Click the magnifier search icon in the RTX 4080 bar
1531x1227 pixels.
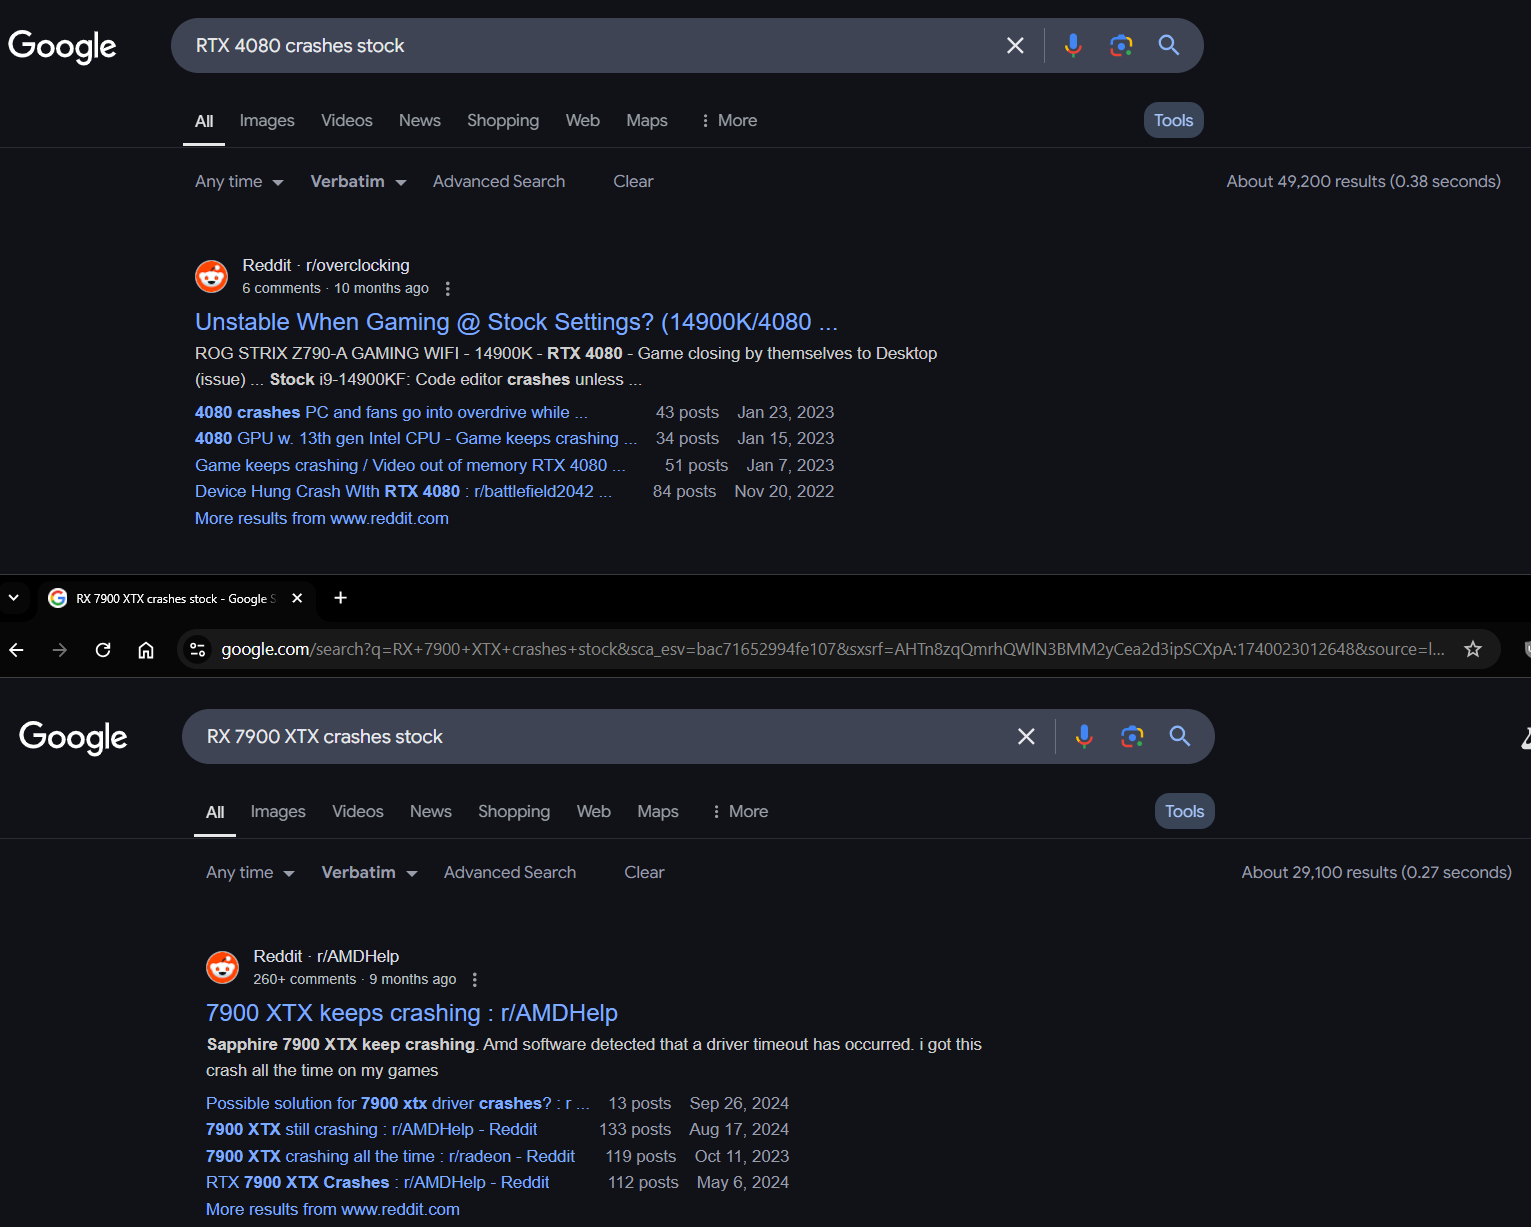[1169, 45]
